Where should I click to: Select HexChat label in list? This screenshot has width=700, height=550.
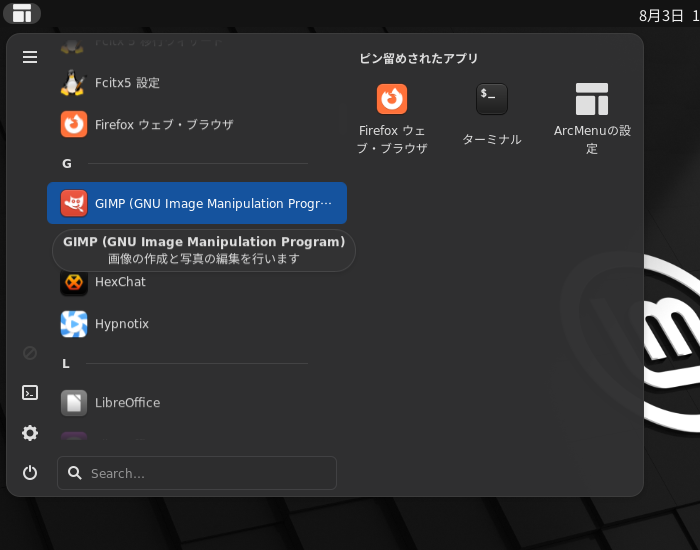pos(120,282)
